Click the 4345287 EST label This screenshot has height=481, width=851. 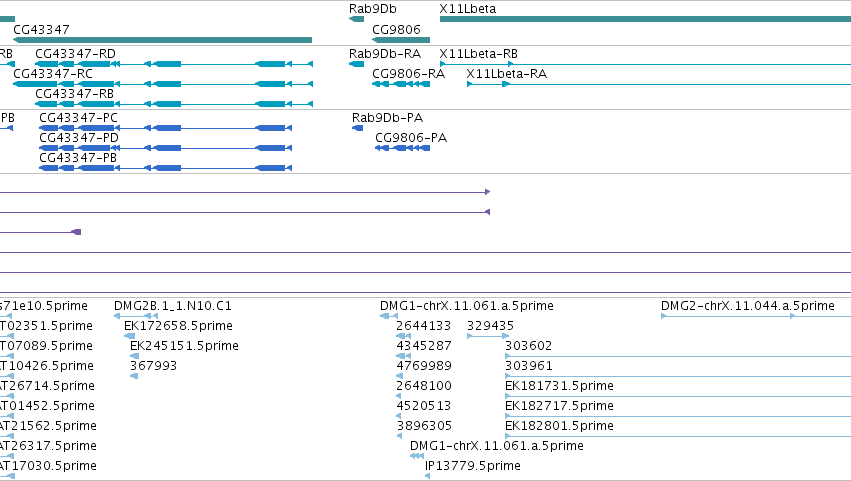point(423,346)
